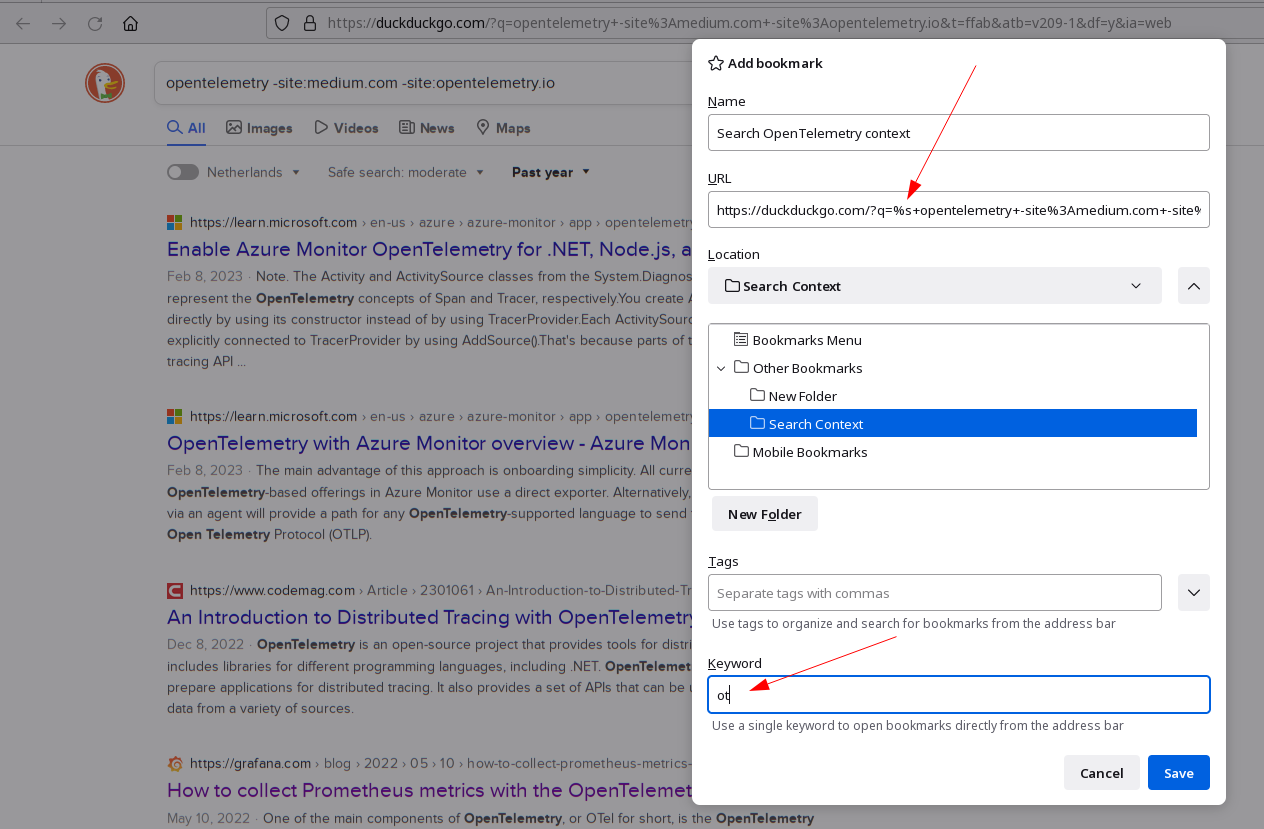Screen dimensions: 1264x829
Task: Click the CODE Magazine favicon
Action: [175, 590]
